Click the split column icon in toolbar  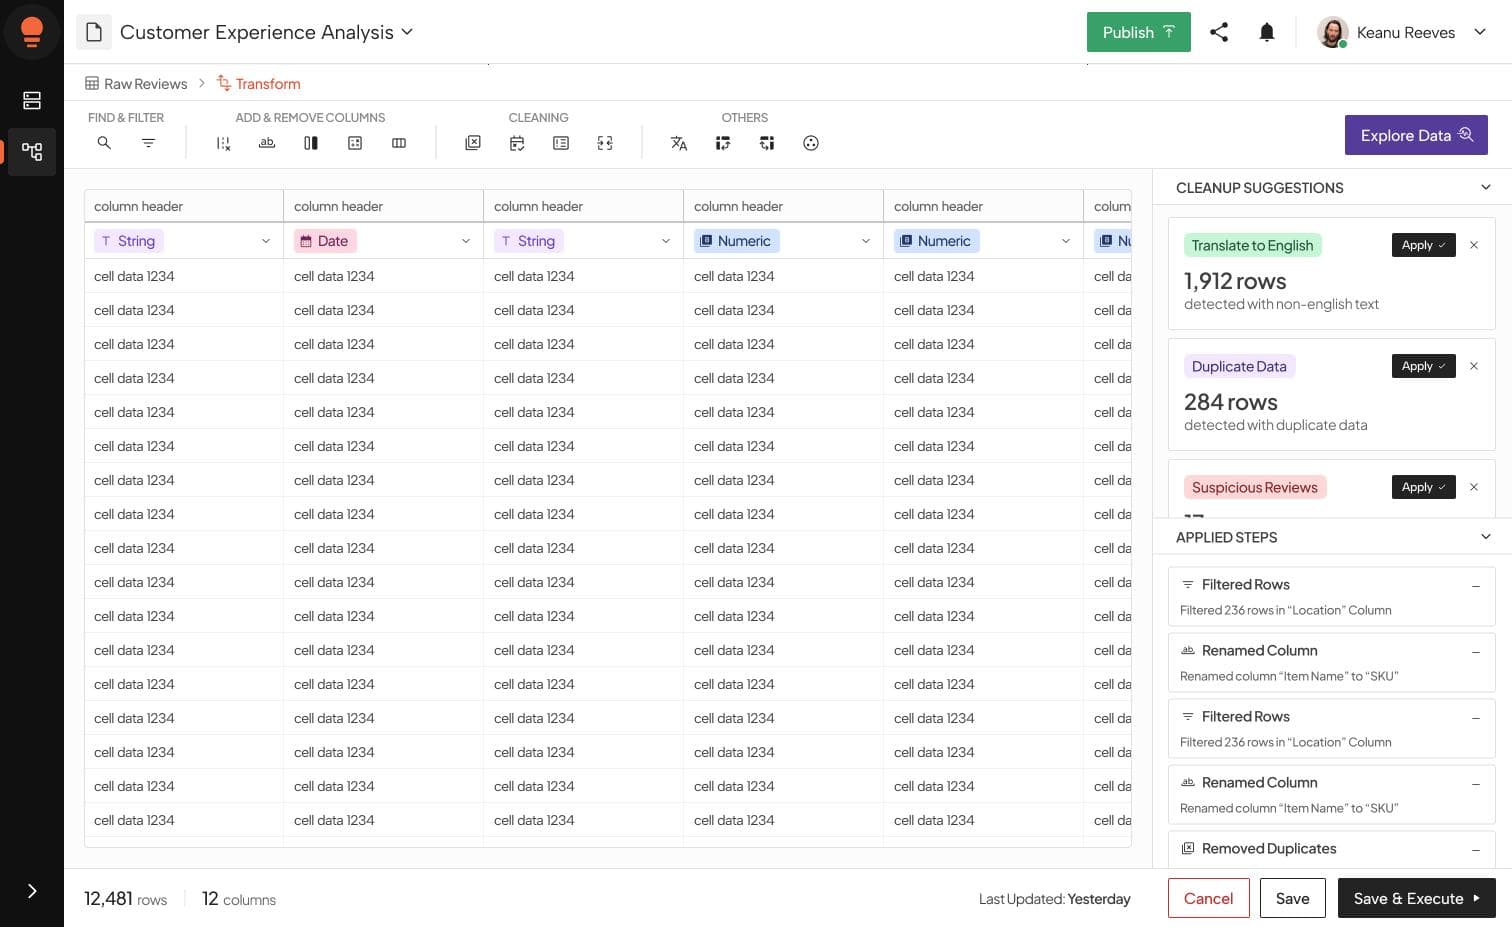coord(311,143)
